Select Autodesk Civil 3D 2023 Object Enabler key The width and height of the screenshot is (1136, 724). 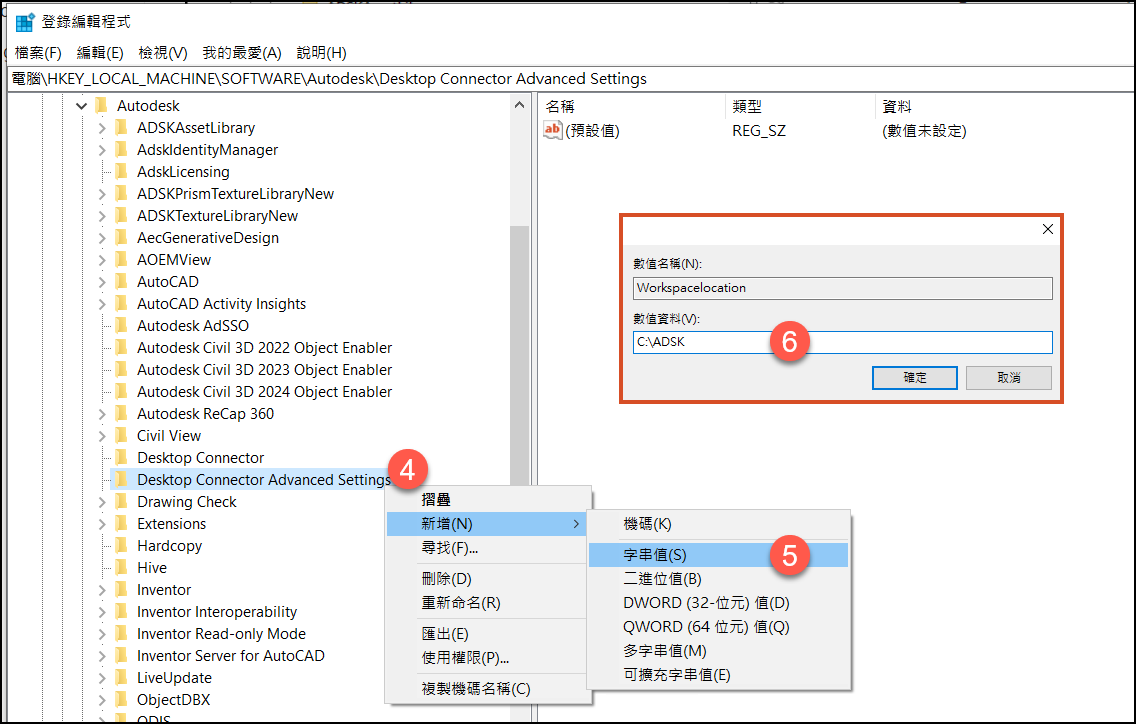click(264, 370)
